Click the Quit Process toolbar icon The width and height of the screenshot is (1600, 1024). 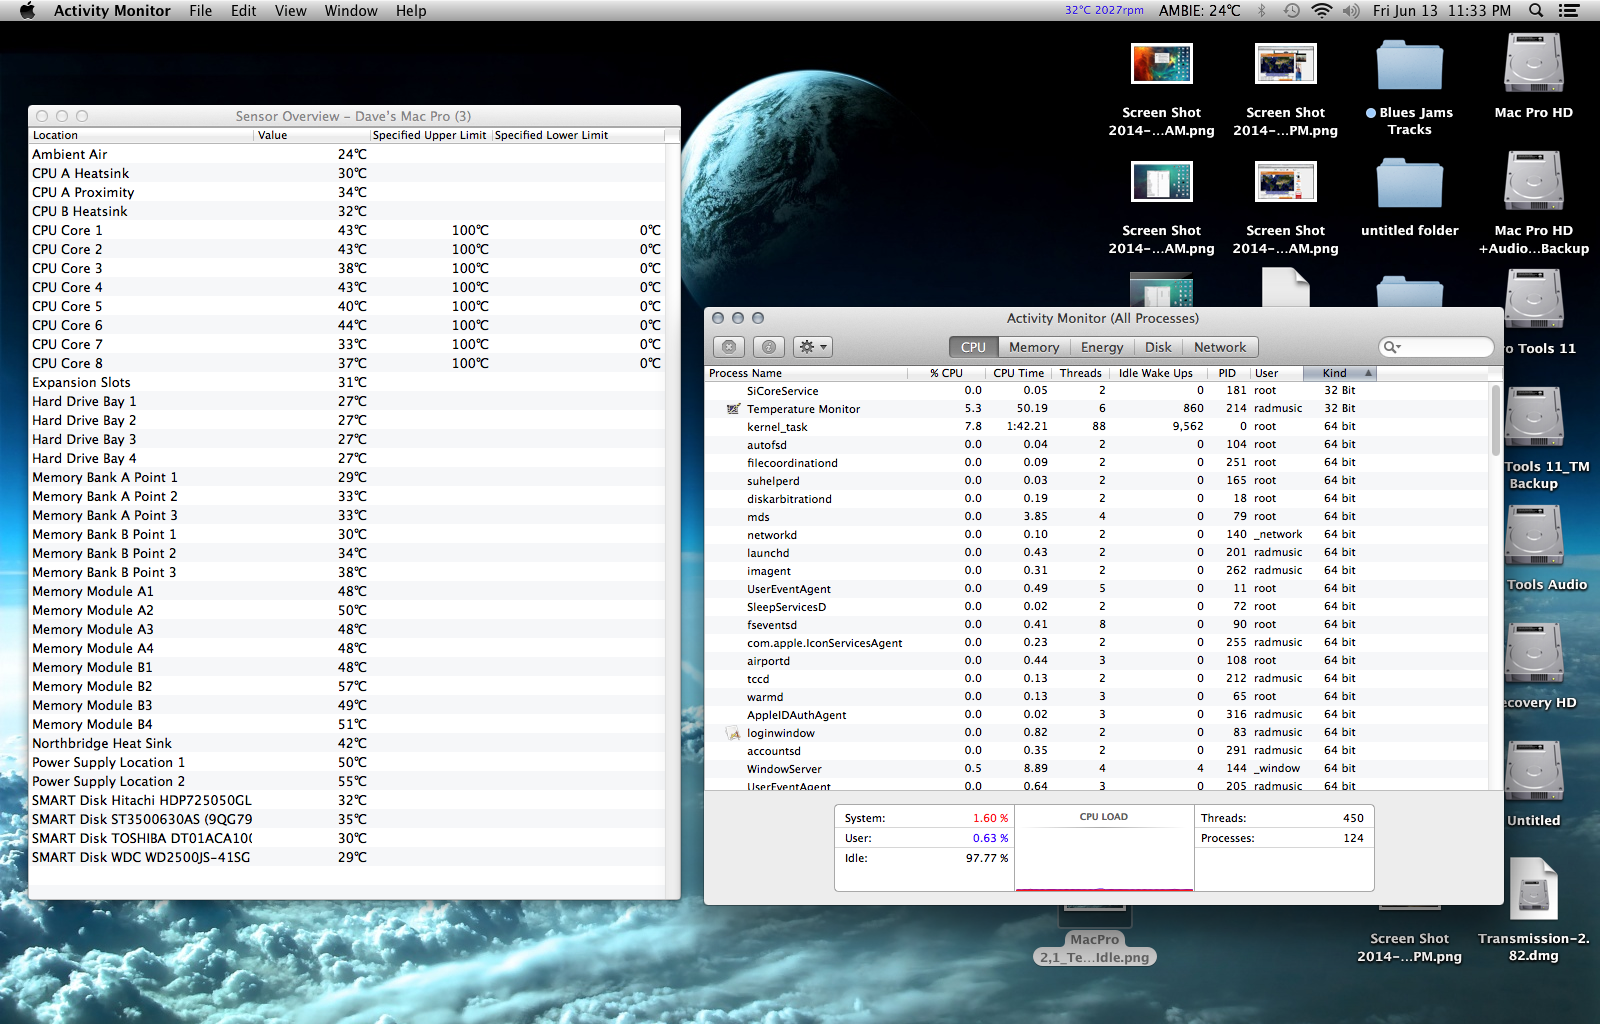(x=729, y=347)
